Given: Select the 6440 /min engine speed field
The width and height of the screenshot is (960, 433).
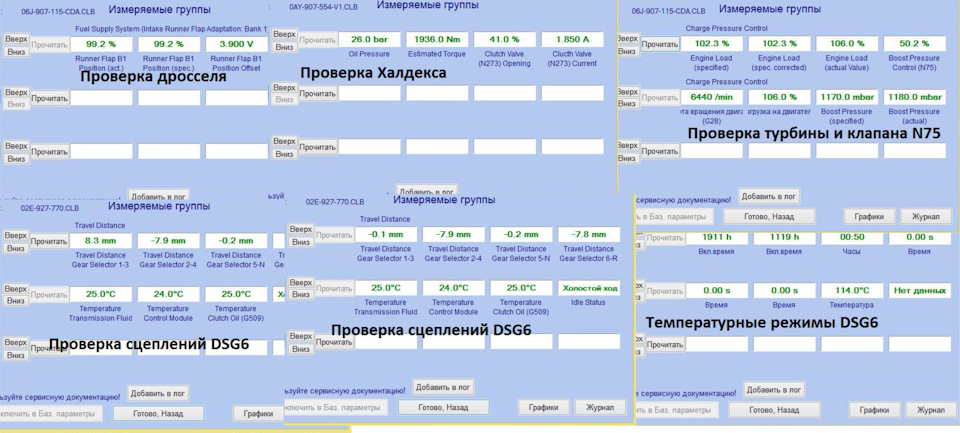Looking at the screenshot, I should click(x=713, y=97).
